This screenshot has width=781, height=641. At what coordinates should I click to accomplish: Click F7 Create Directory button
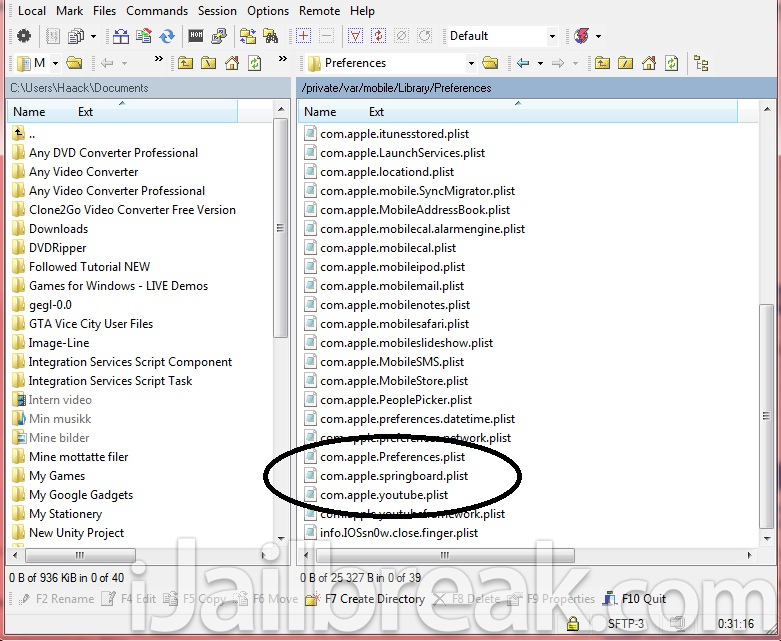tap(365, 599)
